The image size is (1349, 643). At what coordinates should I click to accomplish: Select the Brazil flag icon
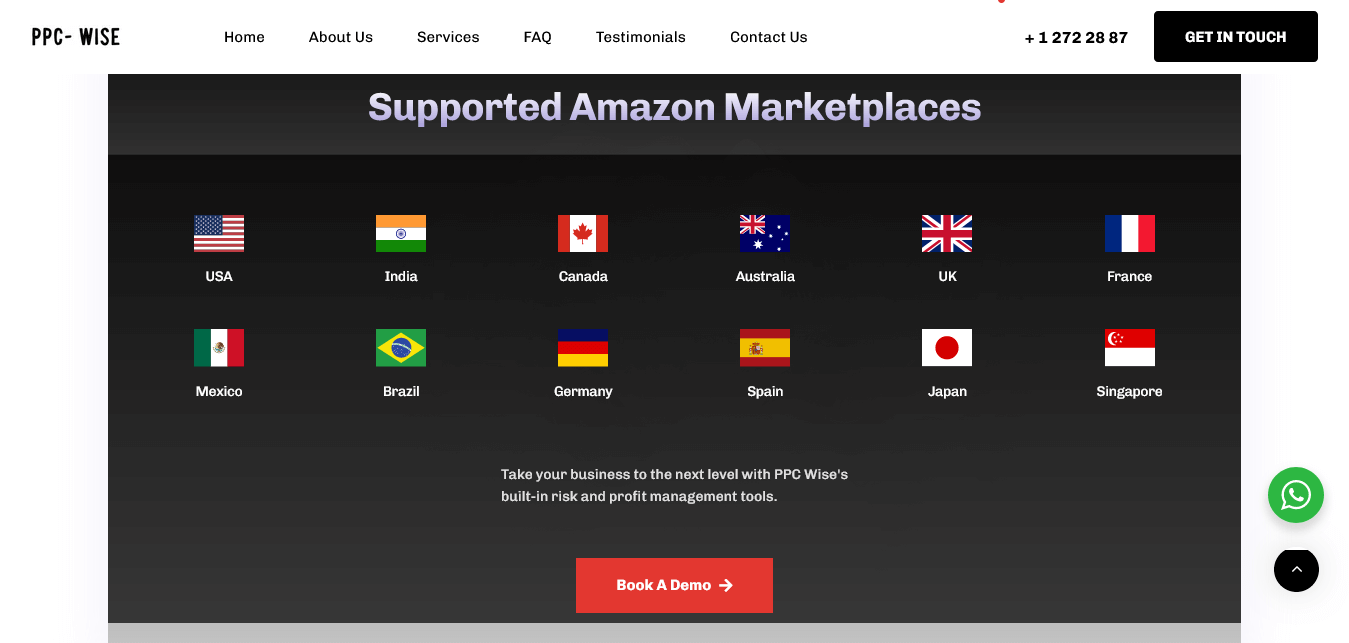[401, 348]
